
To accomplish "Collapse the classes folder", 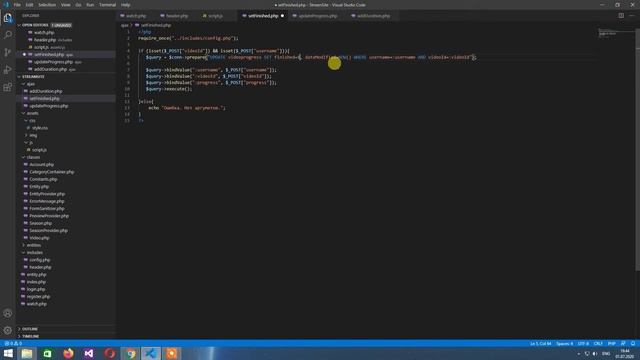I will point(33,158).
